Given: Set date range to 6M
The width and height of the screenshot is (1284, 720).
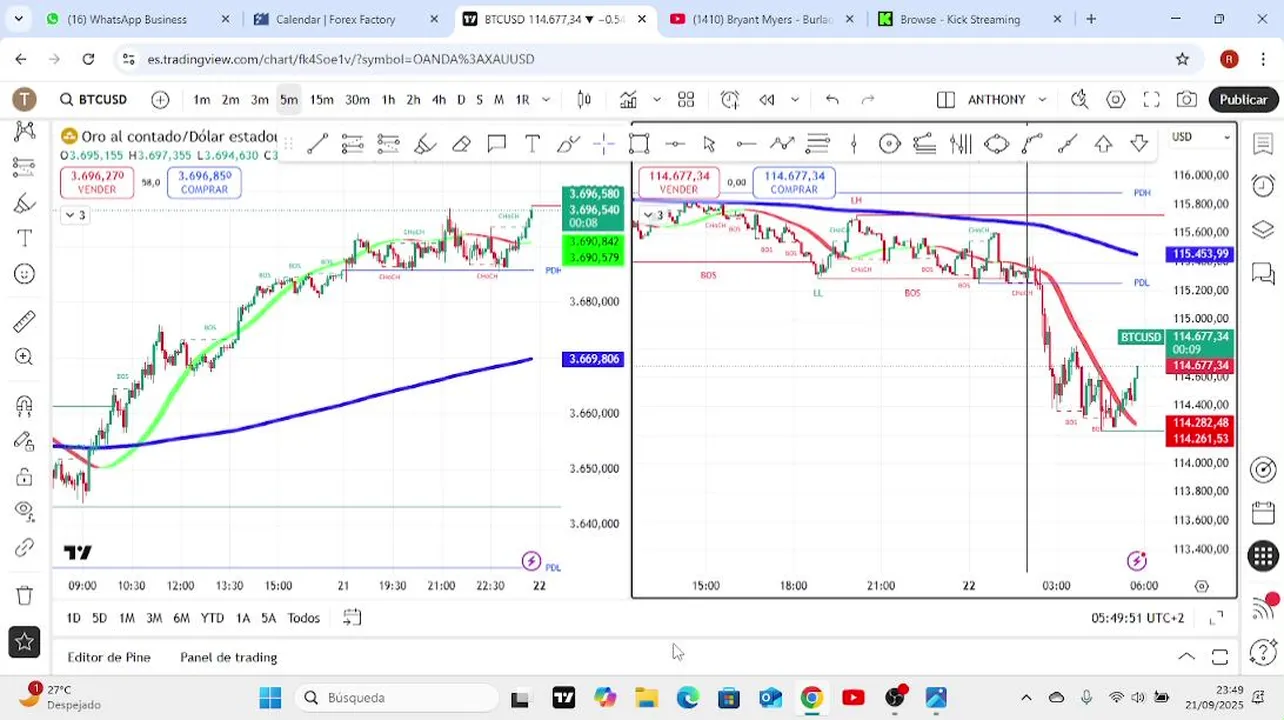Looking at the screenshot, I should (181, 618).
